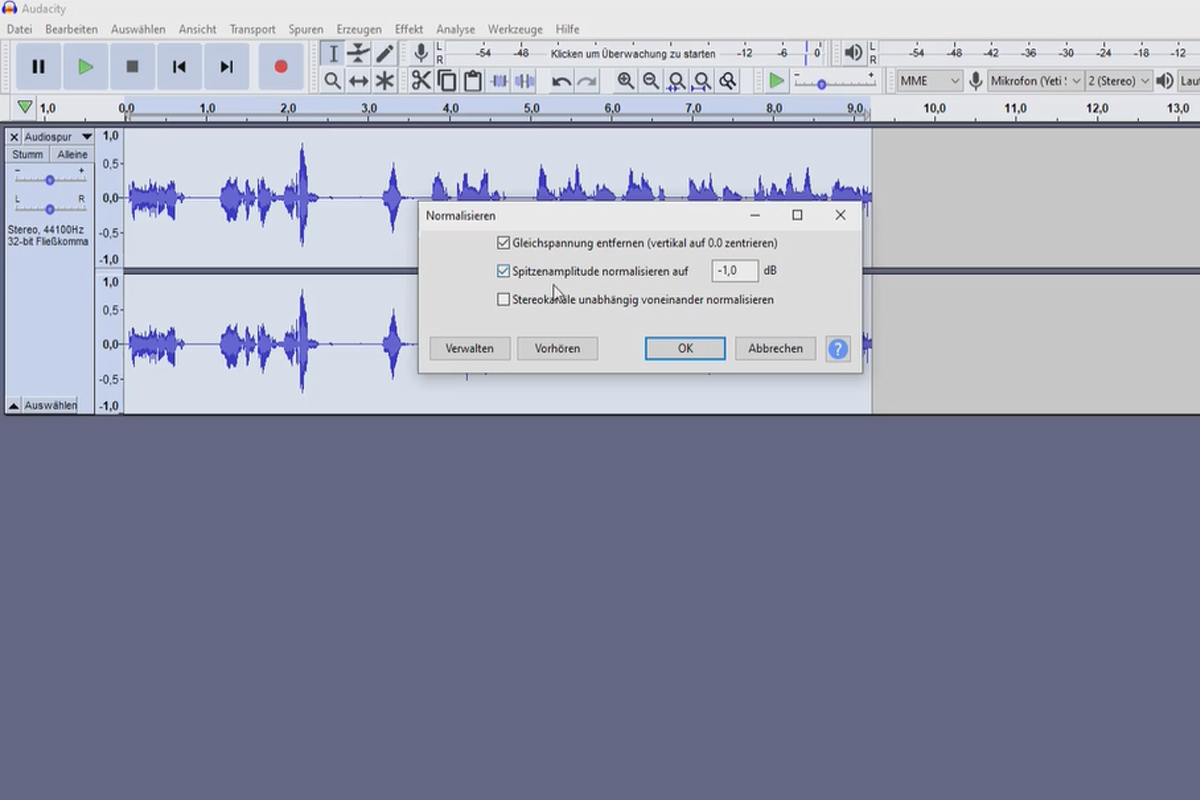Open the Analyse menu

pos(455,29)
